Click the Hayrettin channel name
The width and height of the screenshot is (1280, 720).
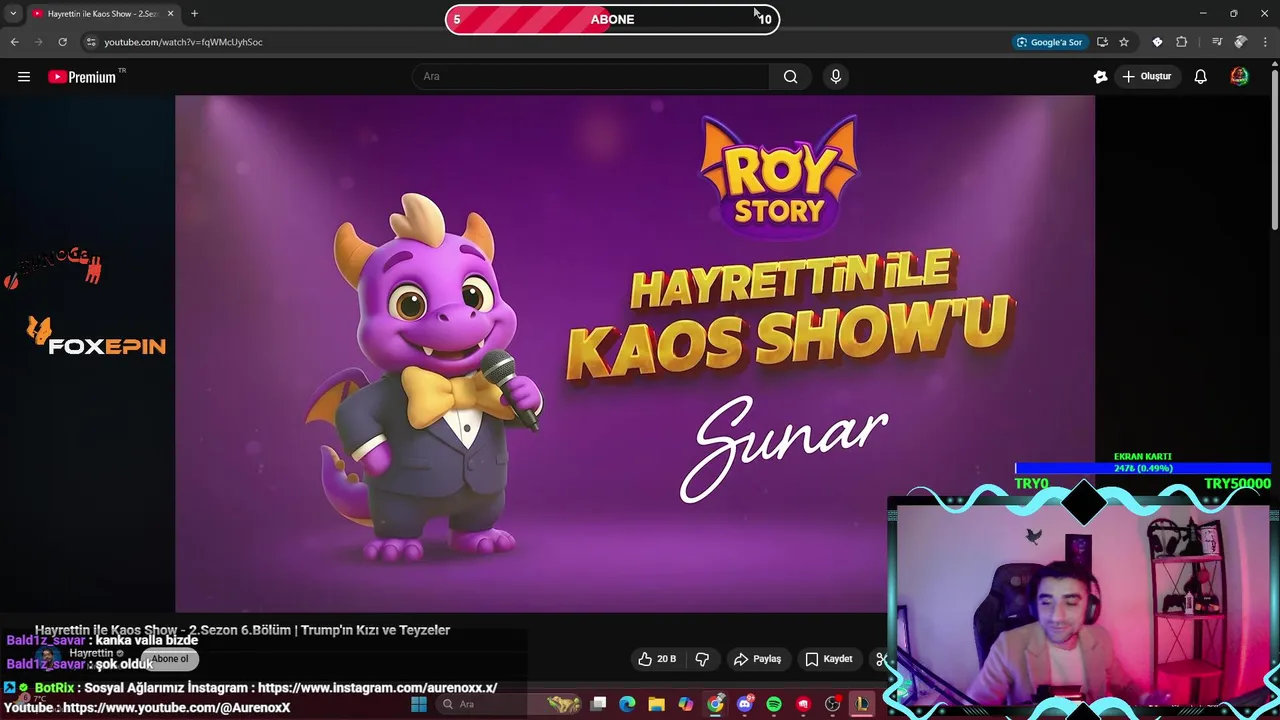point(90,653)
